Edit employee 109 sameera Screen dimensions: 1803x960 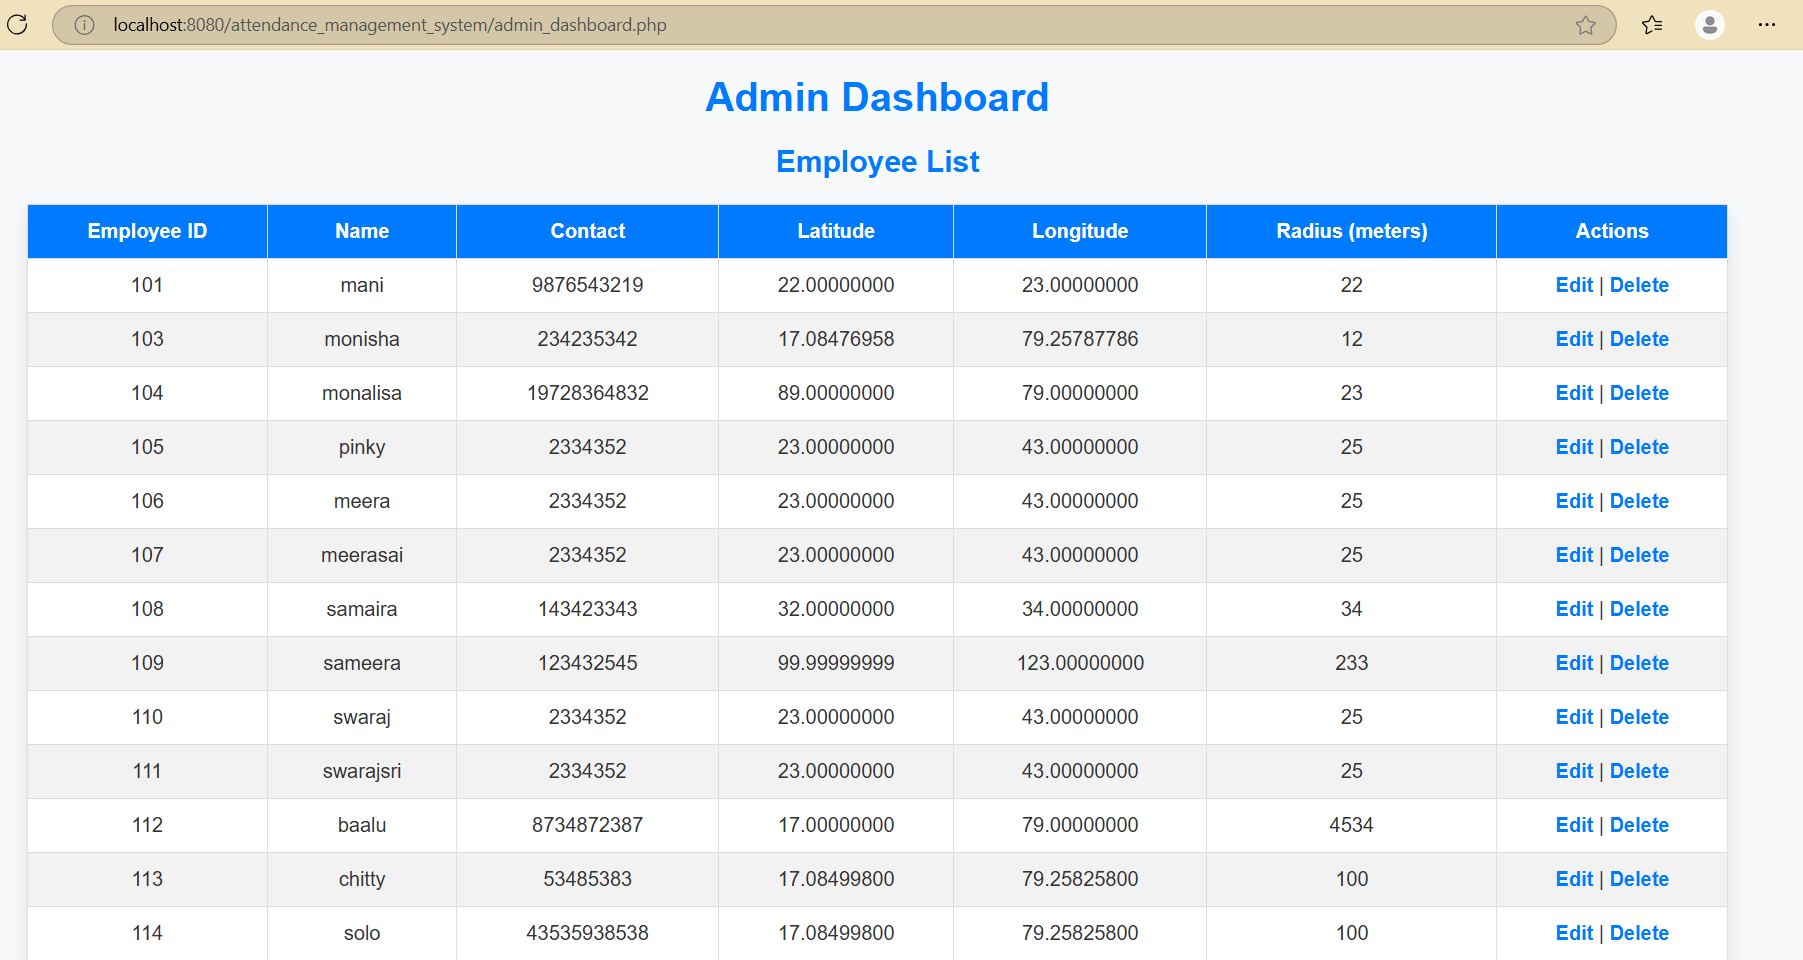(1574, 663)
